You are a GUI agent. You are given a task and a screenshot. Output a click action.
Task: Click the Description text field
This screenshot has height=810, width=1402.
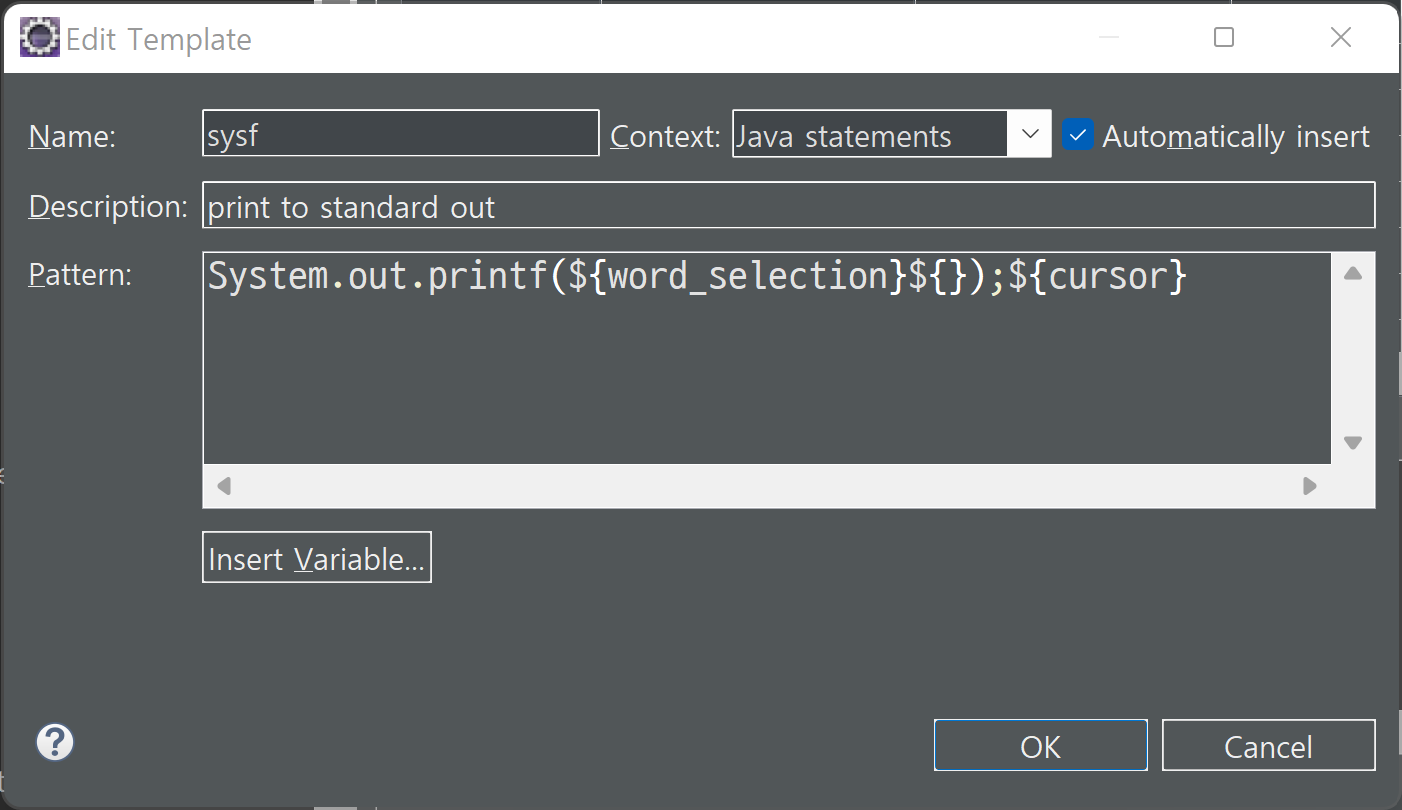click(x=788, y=206)
